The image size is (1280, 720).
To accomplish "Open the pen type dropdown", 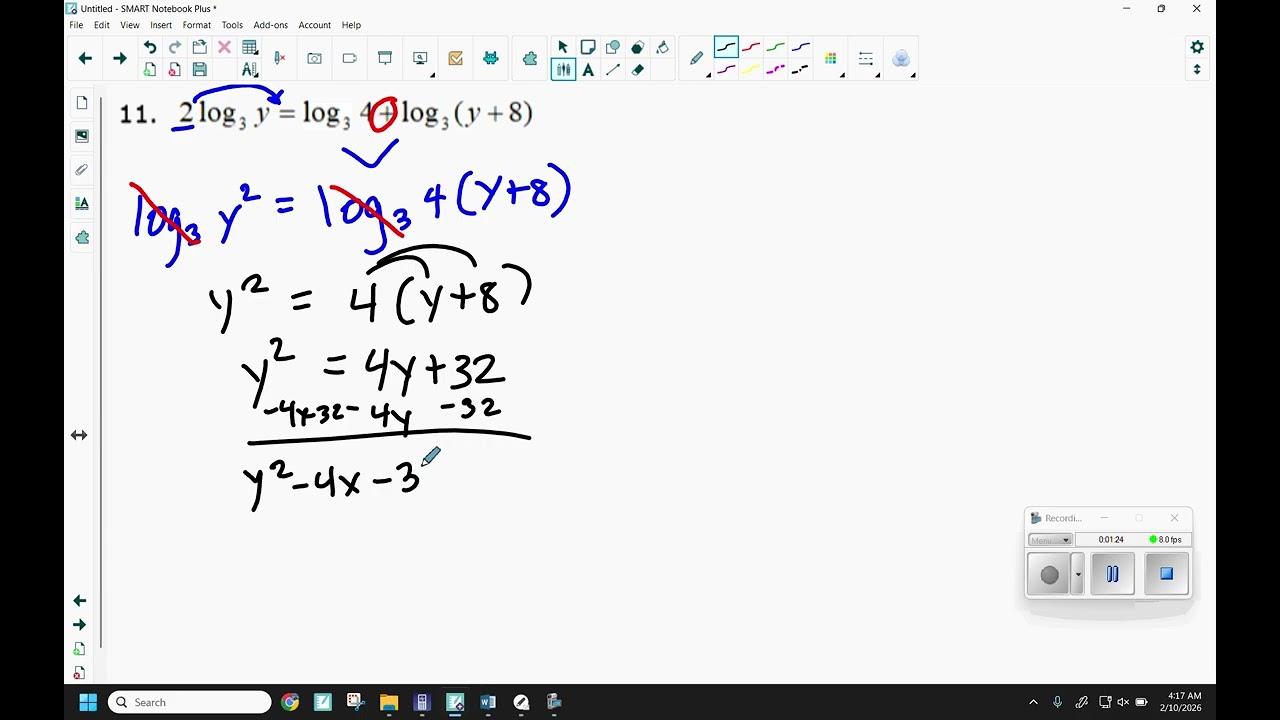I will click(698, 59).
